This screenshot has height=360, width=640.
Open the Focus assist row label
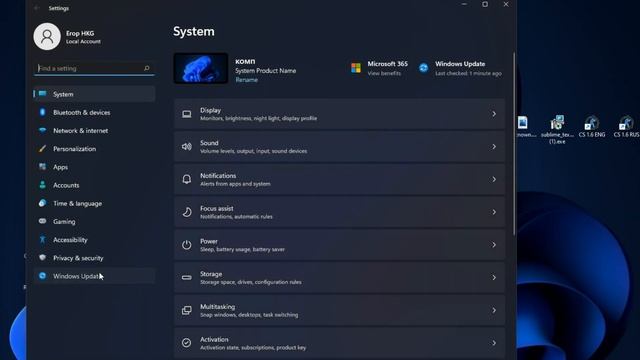click(217, 208)
